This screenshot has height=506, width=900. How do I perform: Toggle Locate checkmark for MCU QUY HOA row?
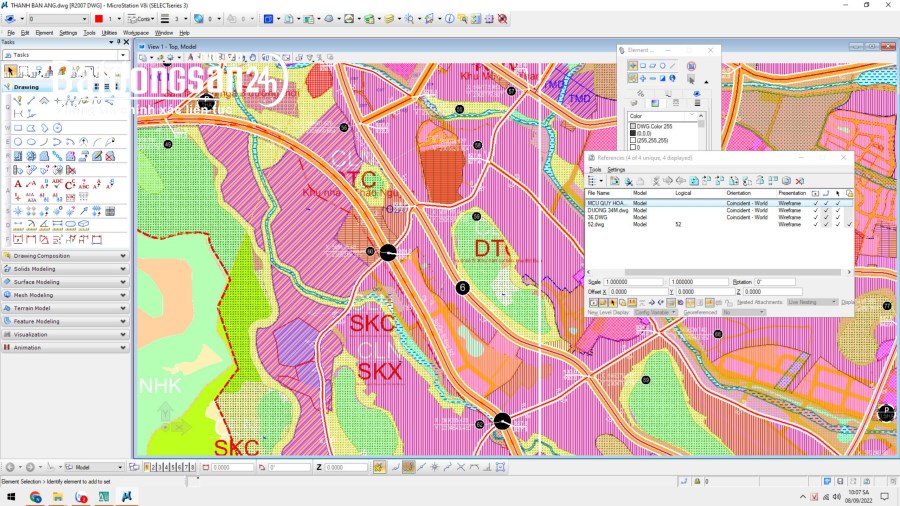pos(838,203)
